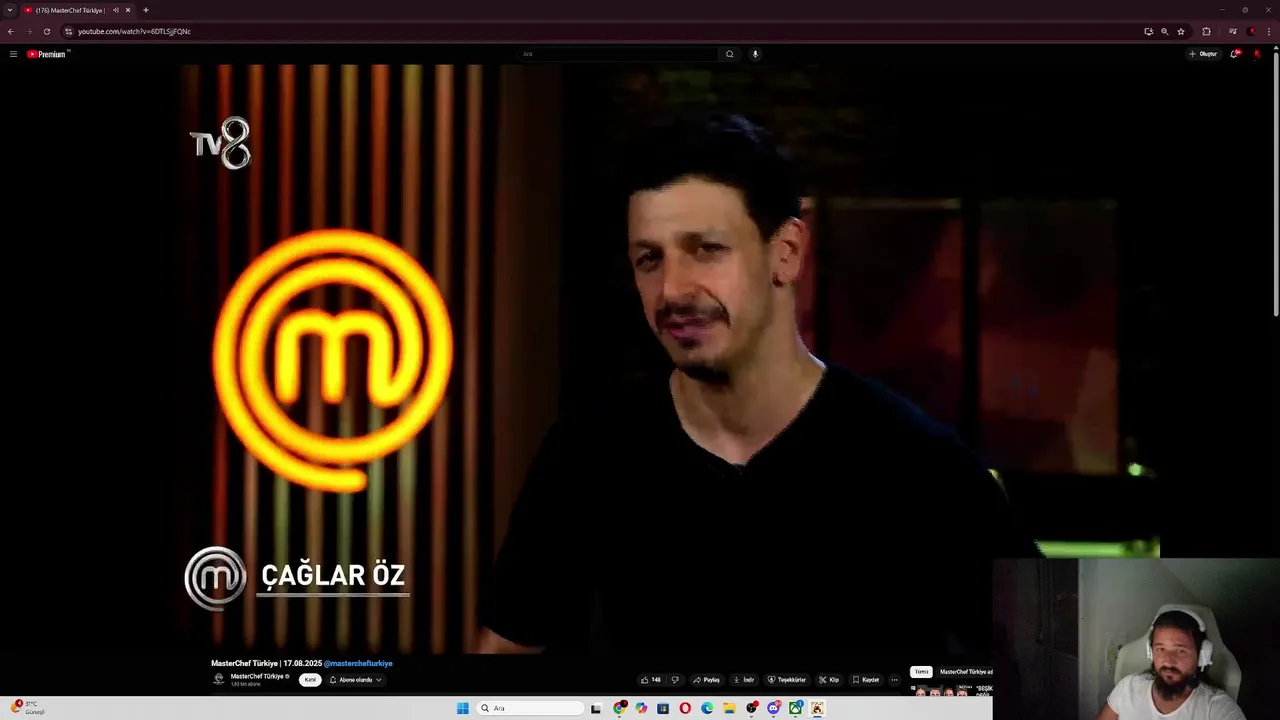Bookmark this page with star icon
Viewport: 1280px width, 720px height.
pos(1181,31)
